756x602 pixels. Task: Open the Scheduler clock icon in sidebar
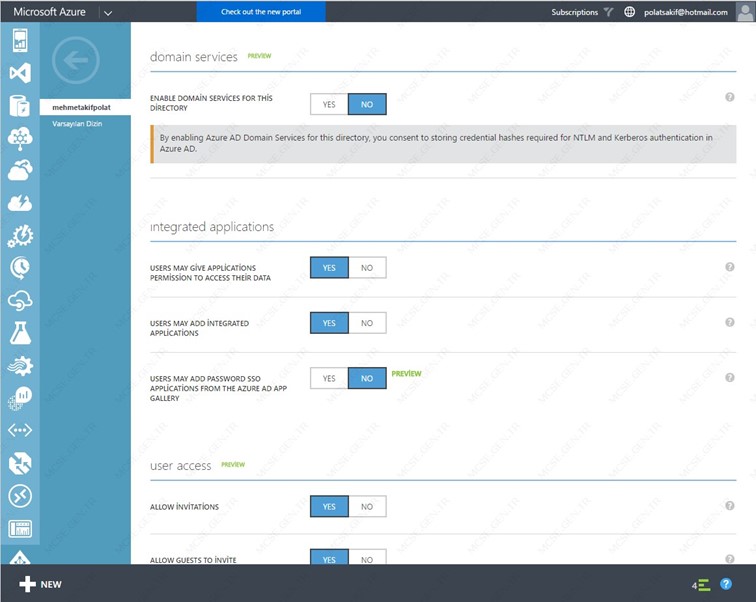click(x=20, y=268)
